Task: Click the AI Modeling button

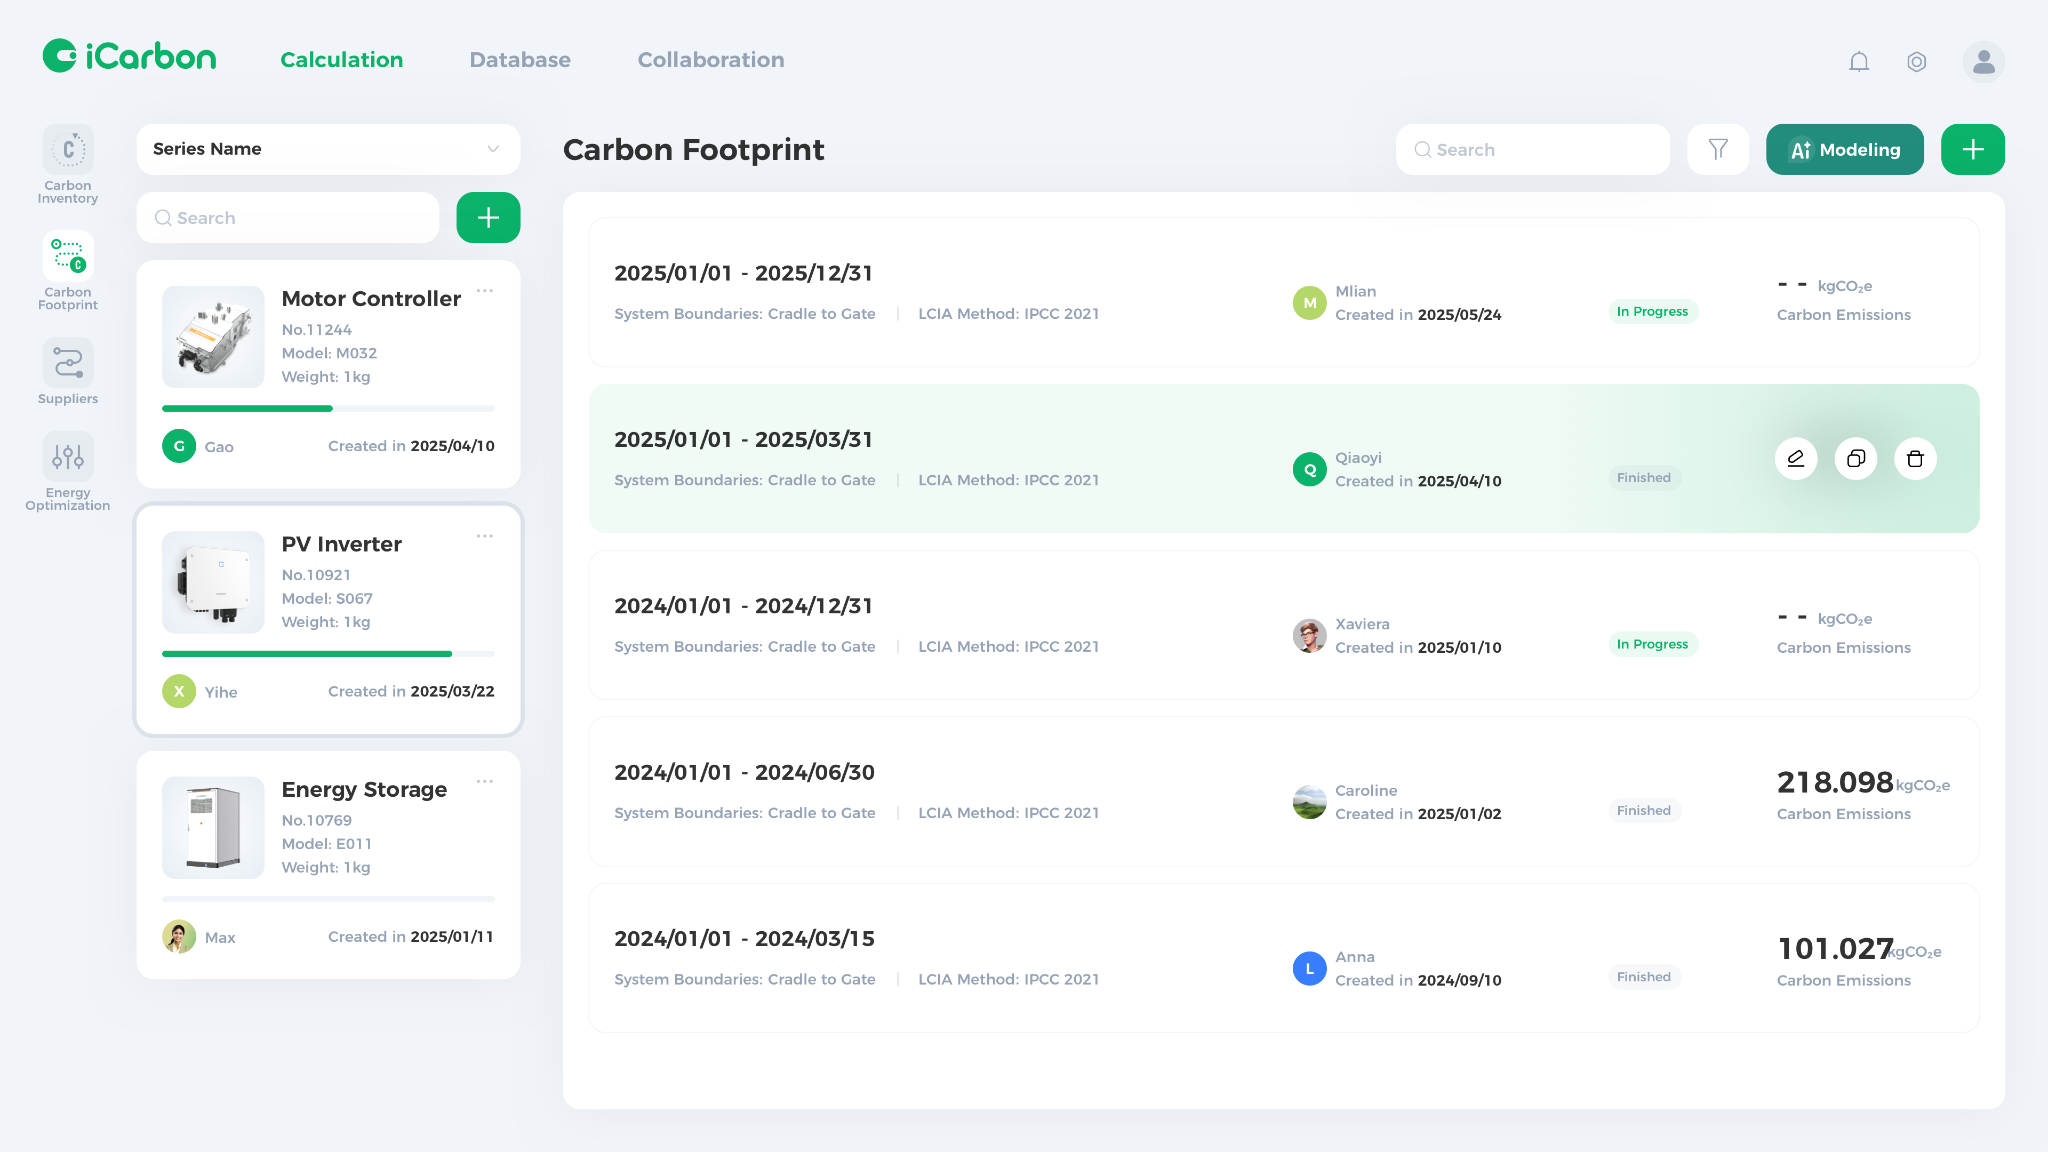Action: click(1844, 150)
